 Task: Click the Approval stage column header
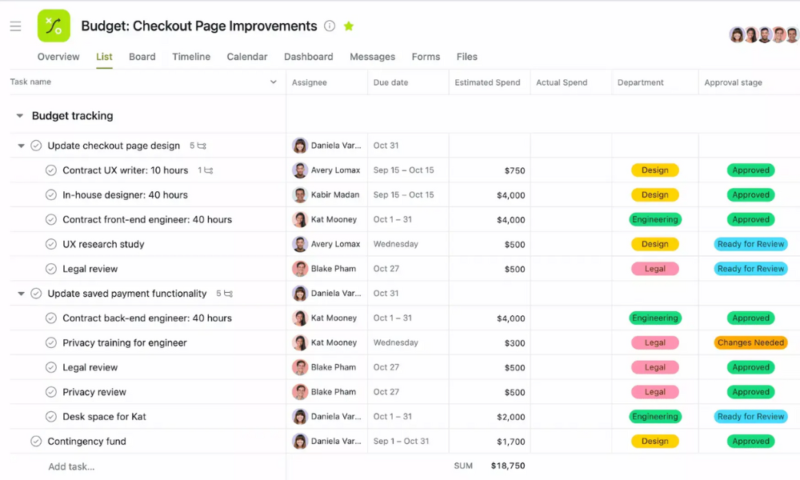click(x=733, y=82)
